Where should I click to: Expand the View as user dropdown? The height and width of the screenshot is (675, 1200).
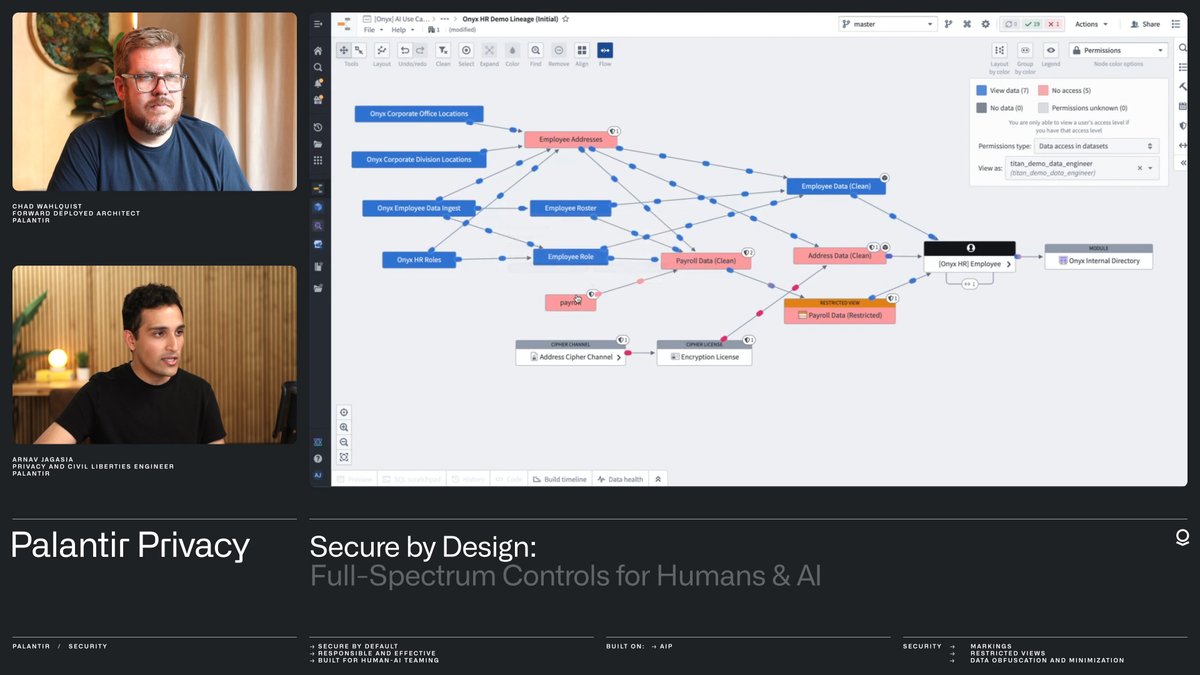[x=1151, y=168]
